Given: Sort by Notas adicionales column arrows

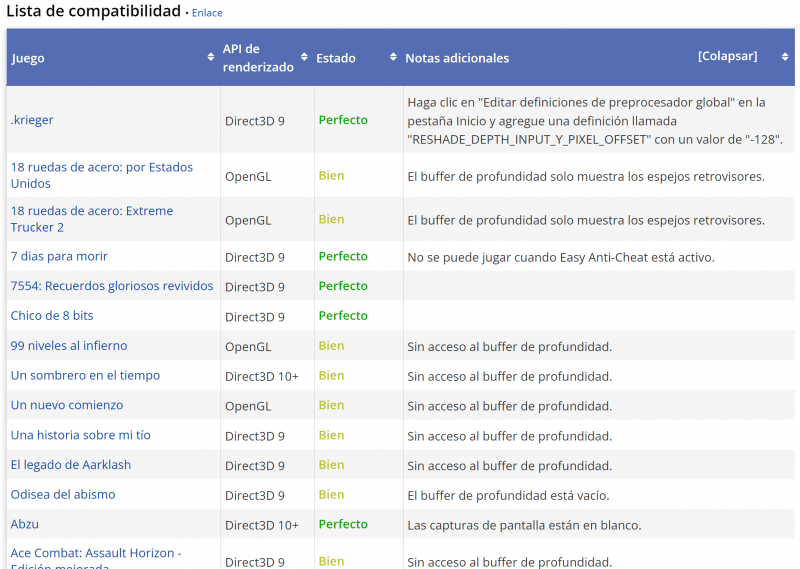Looking at the screenshot, I should tap(785, 58).
